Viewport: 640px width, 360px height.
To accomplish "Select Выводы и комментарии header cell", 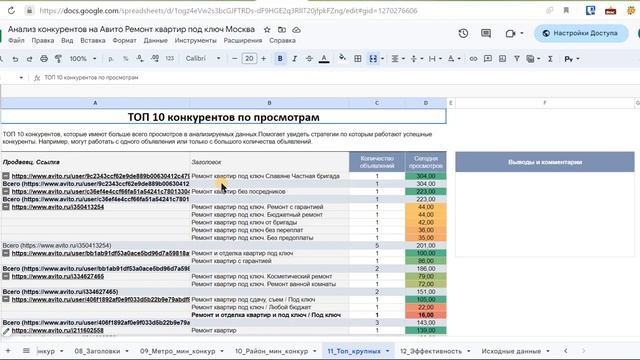I will coord(545,162).
